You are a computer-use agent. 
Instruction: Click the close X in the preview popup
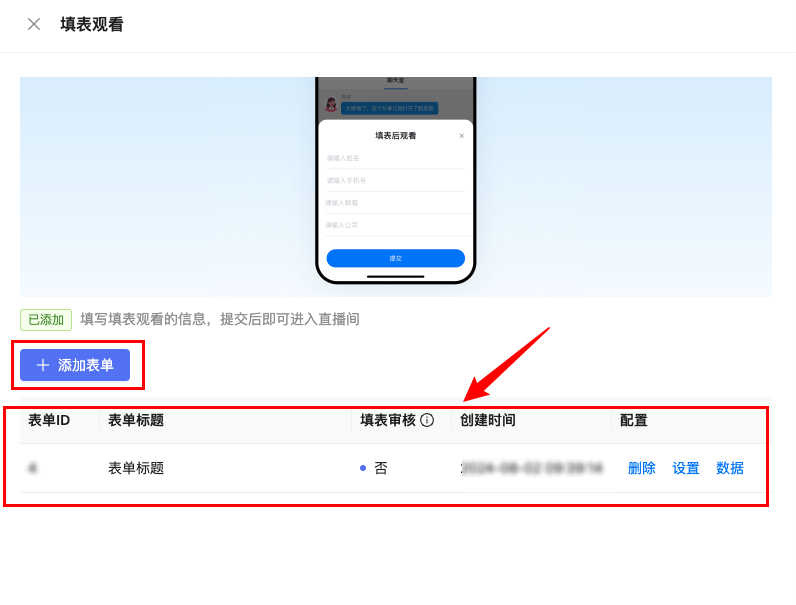click(x=461, y=136)
